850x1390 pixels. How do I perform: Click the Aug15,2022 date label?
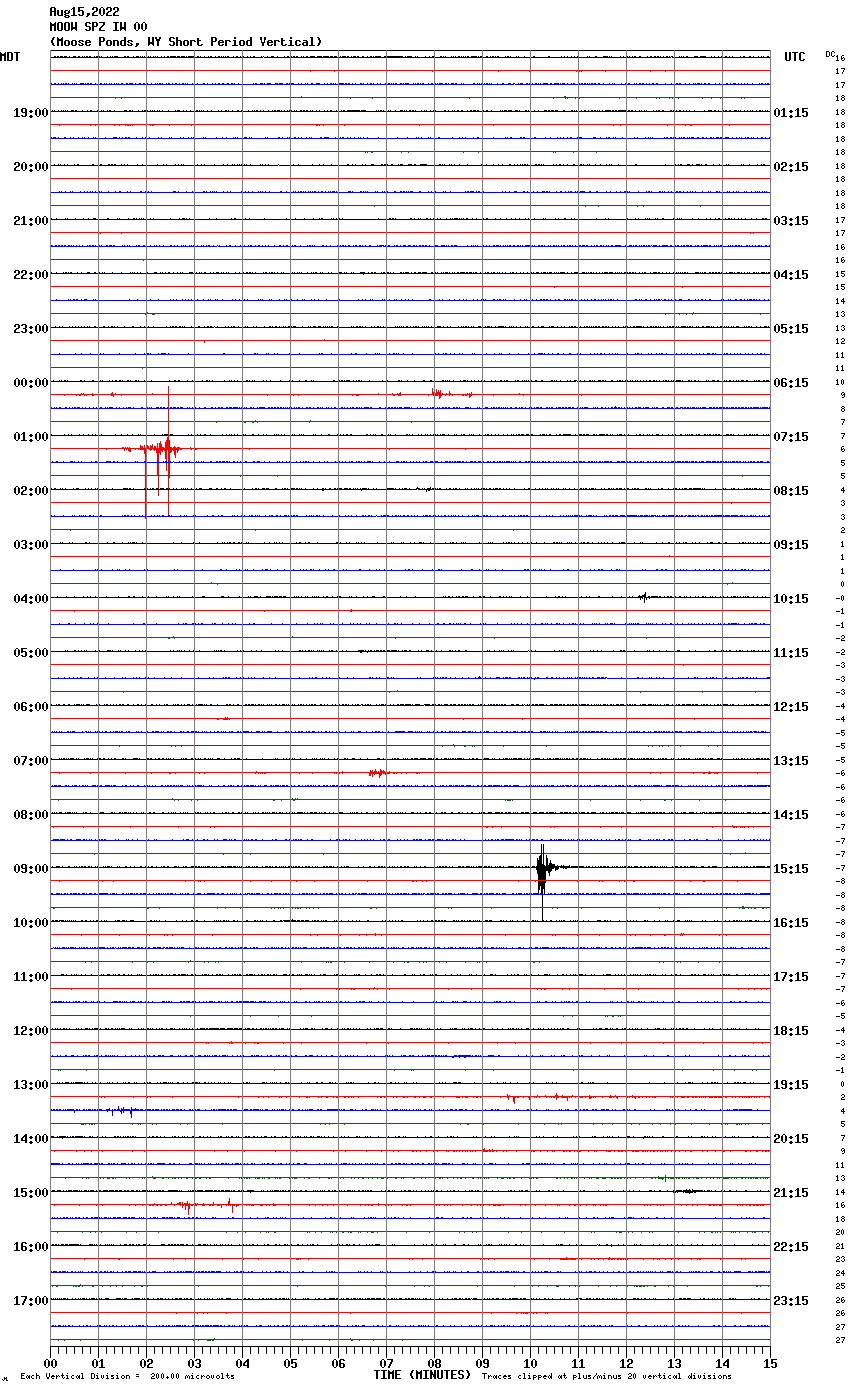[x=84, y=12]
